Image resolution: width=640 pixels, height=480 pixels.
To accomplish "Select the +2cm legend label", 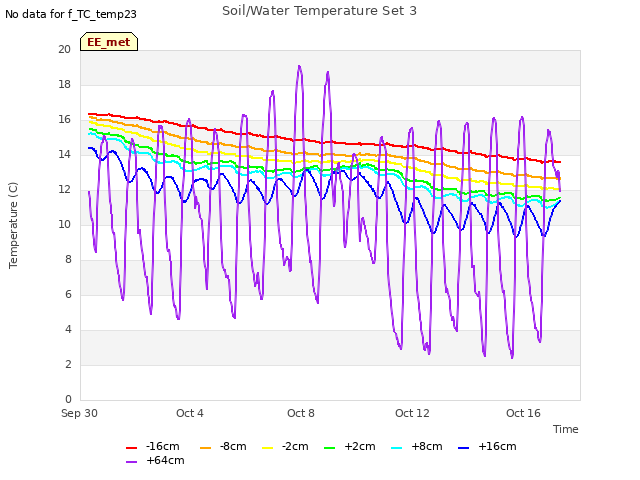I will click(360, 447).
